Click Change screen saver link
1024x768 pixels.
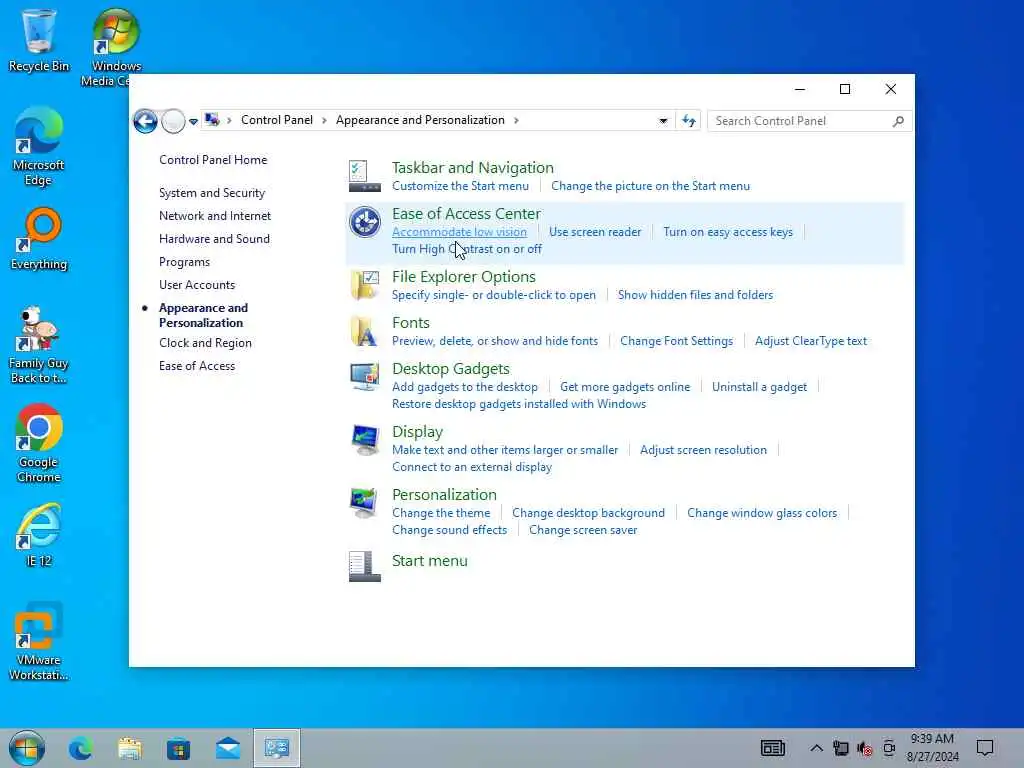[583, 530]
